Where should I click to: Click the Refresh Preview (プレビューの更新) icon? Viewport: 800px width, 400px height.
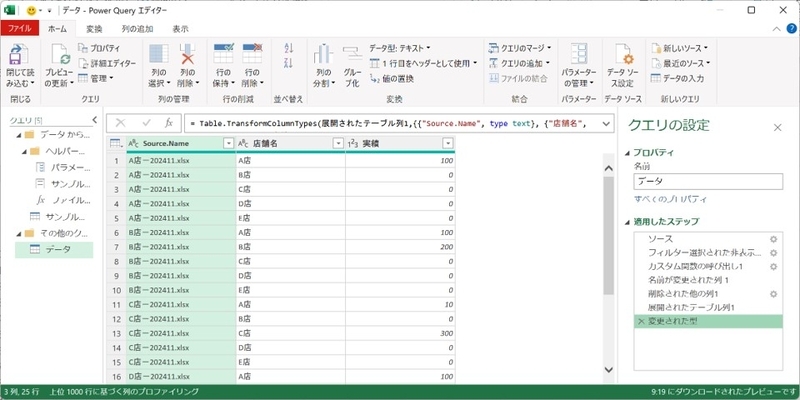point(59,55)
